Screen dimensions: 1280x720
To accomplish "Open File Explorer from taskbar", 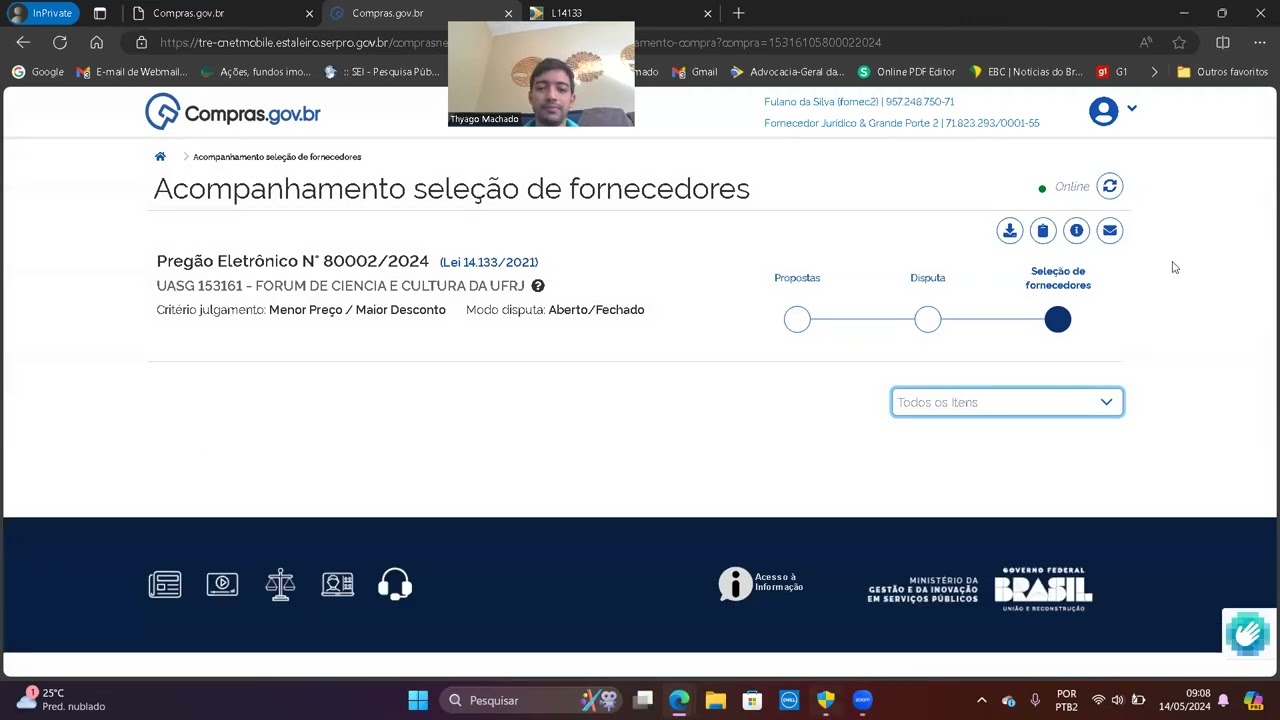I will tap(715, 700).
